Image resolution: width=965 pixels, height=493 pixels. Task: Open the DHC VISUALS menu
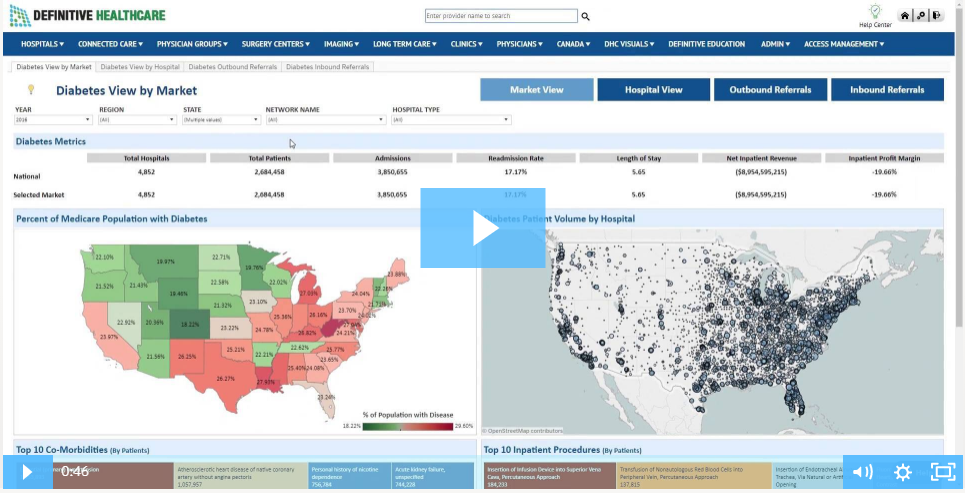tap(629, 44)
